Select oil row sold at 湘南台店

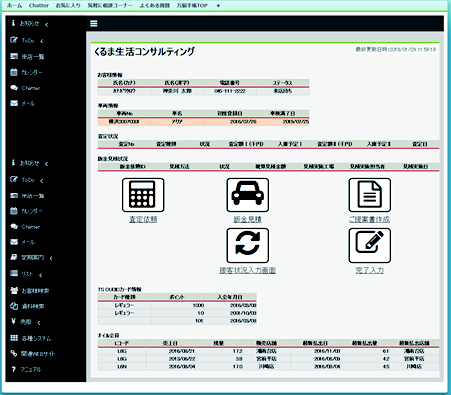[268, 351]
